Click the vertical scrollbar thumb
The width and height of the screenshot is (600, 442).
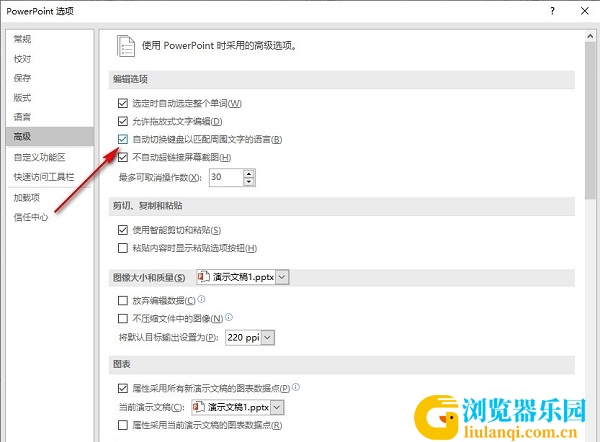590,120
